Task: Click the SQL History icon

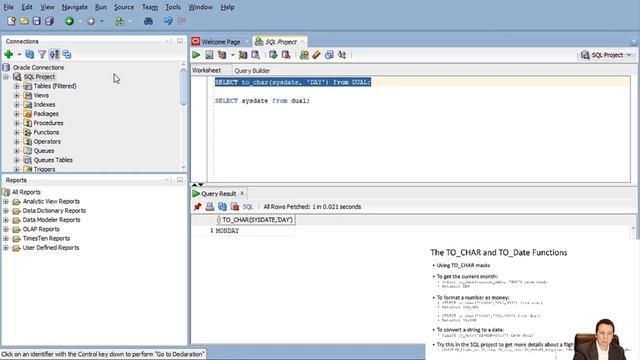Action: (329, 55)
